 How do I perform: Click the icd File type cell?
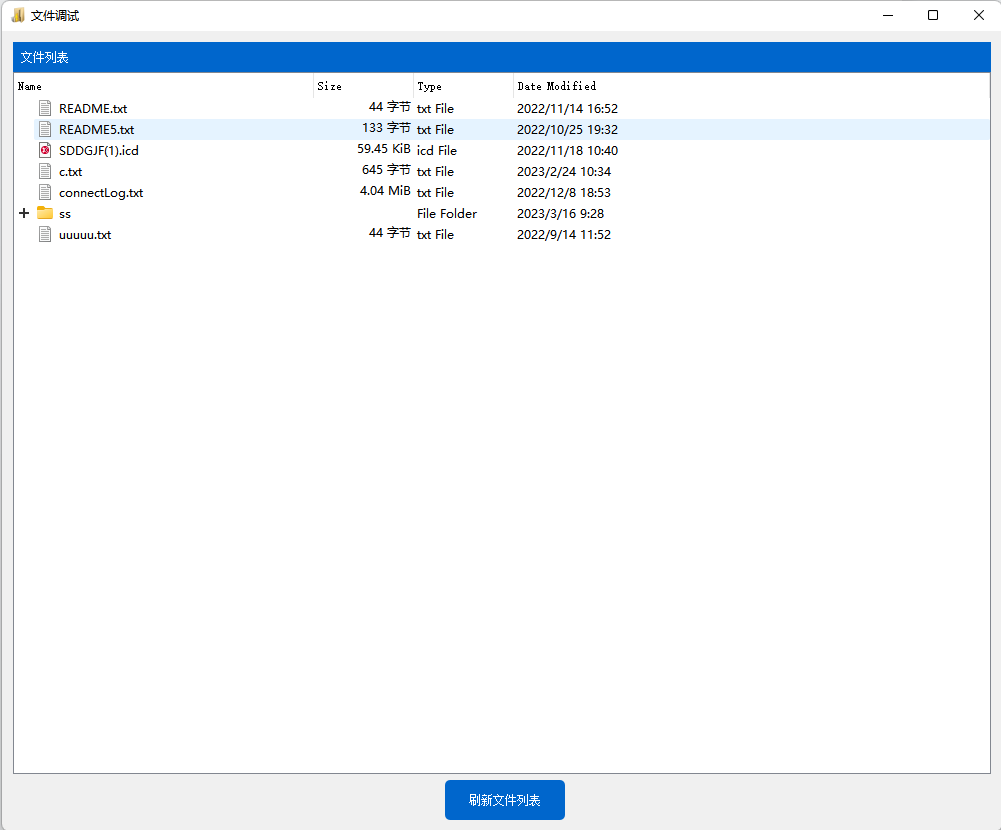pos(437,151)
